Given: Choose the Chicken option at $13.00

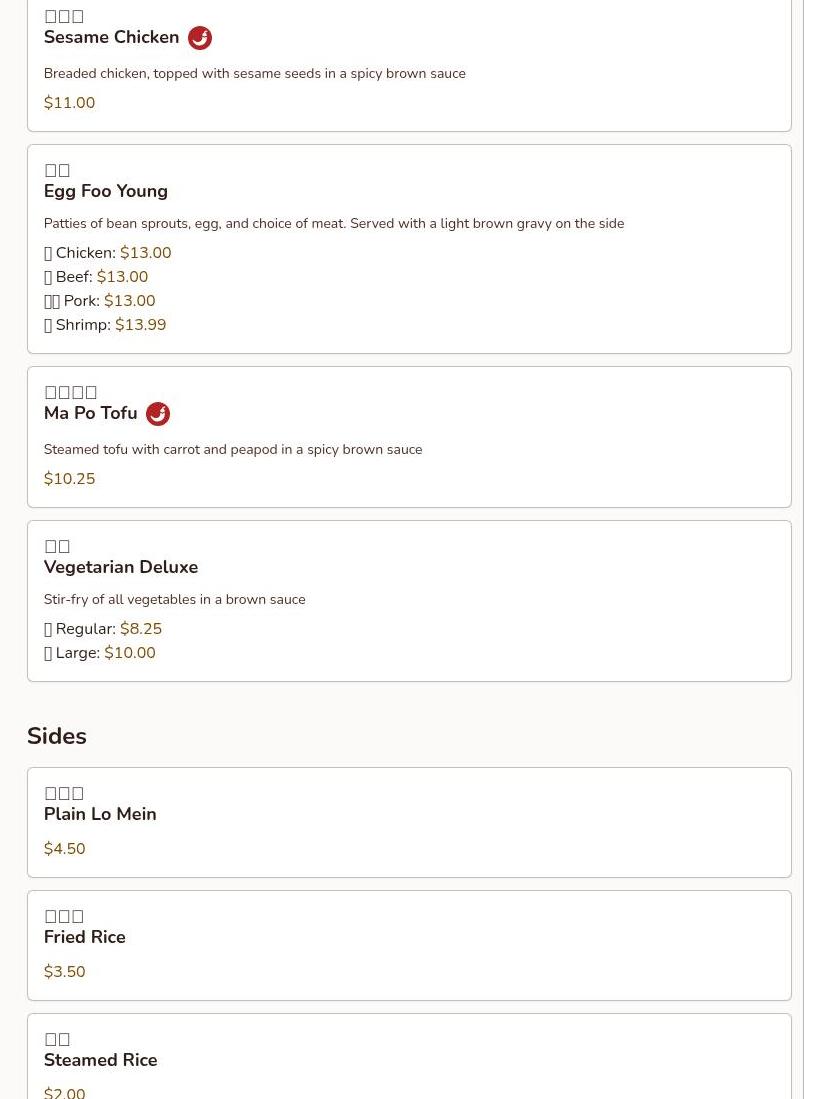Looking at the screenshot, I should [107, 253].
